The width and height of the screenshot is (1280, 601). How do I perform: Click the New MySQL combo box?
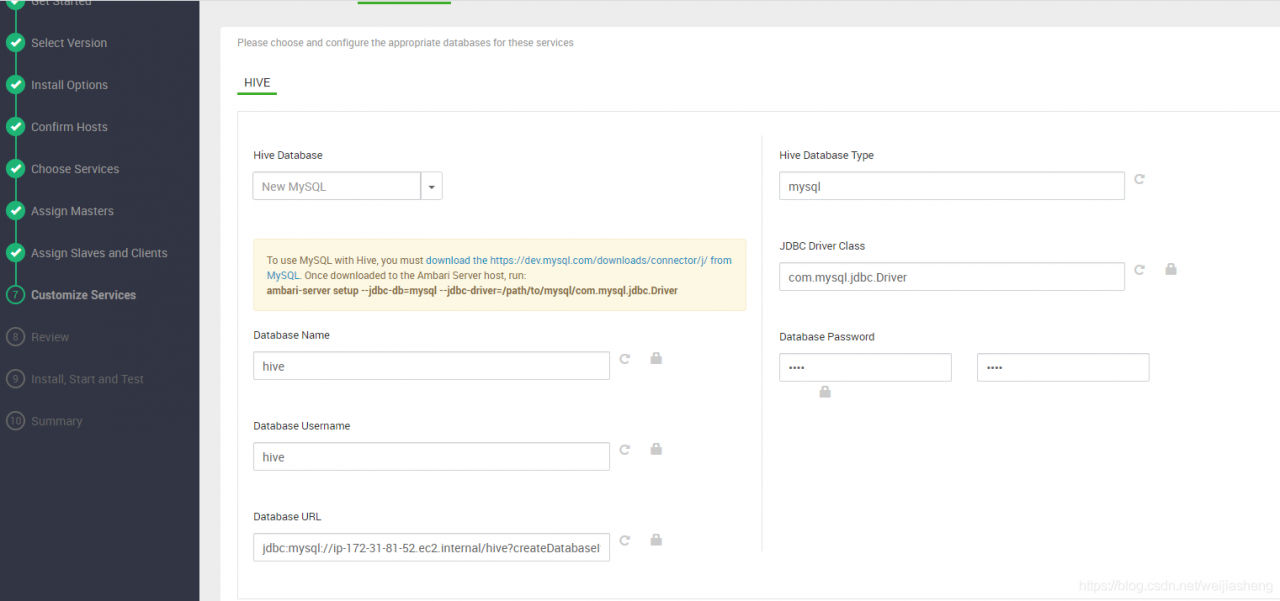pos(336,186)
